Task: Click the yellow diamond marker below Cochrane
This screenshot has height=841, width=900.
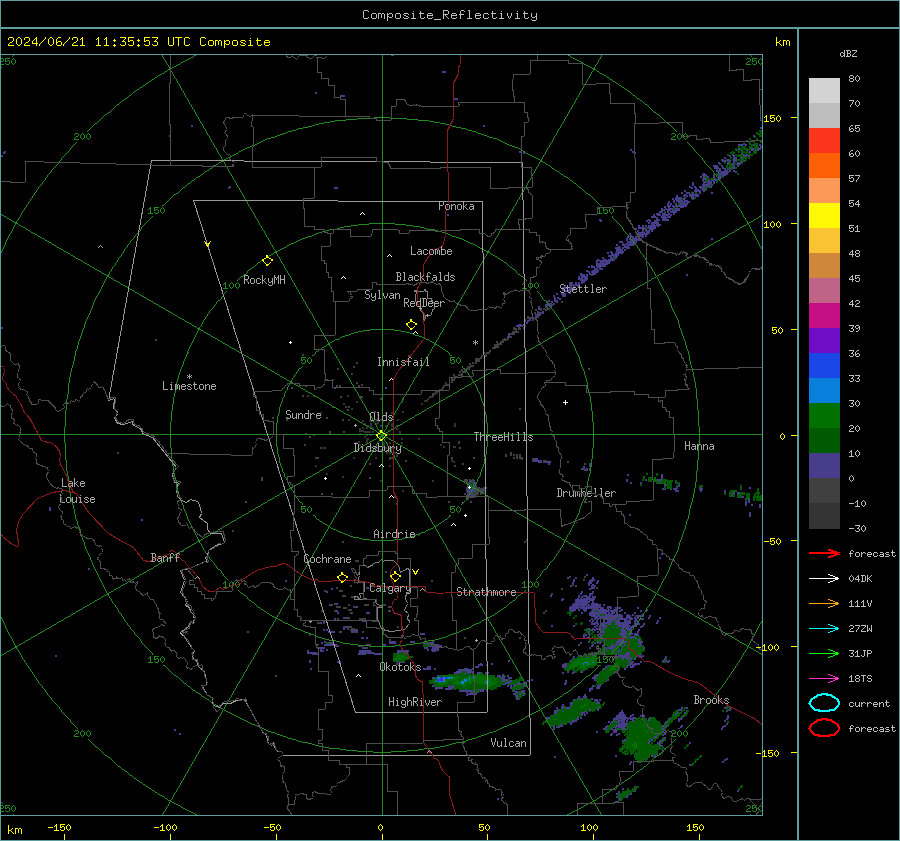Action: pos(343,577)
